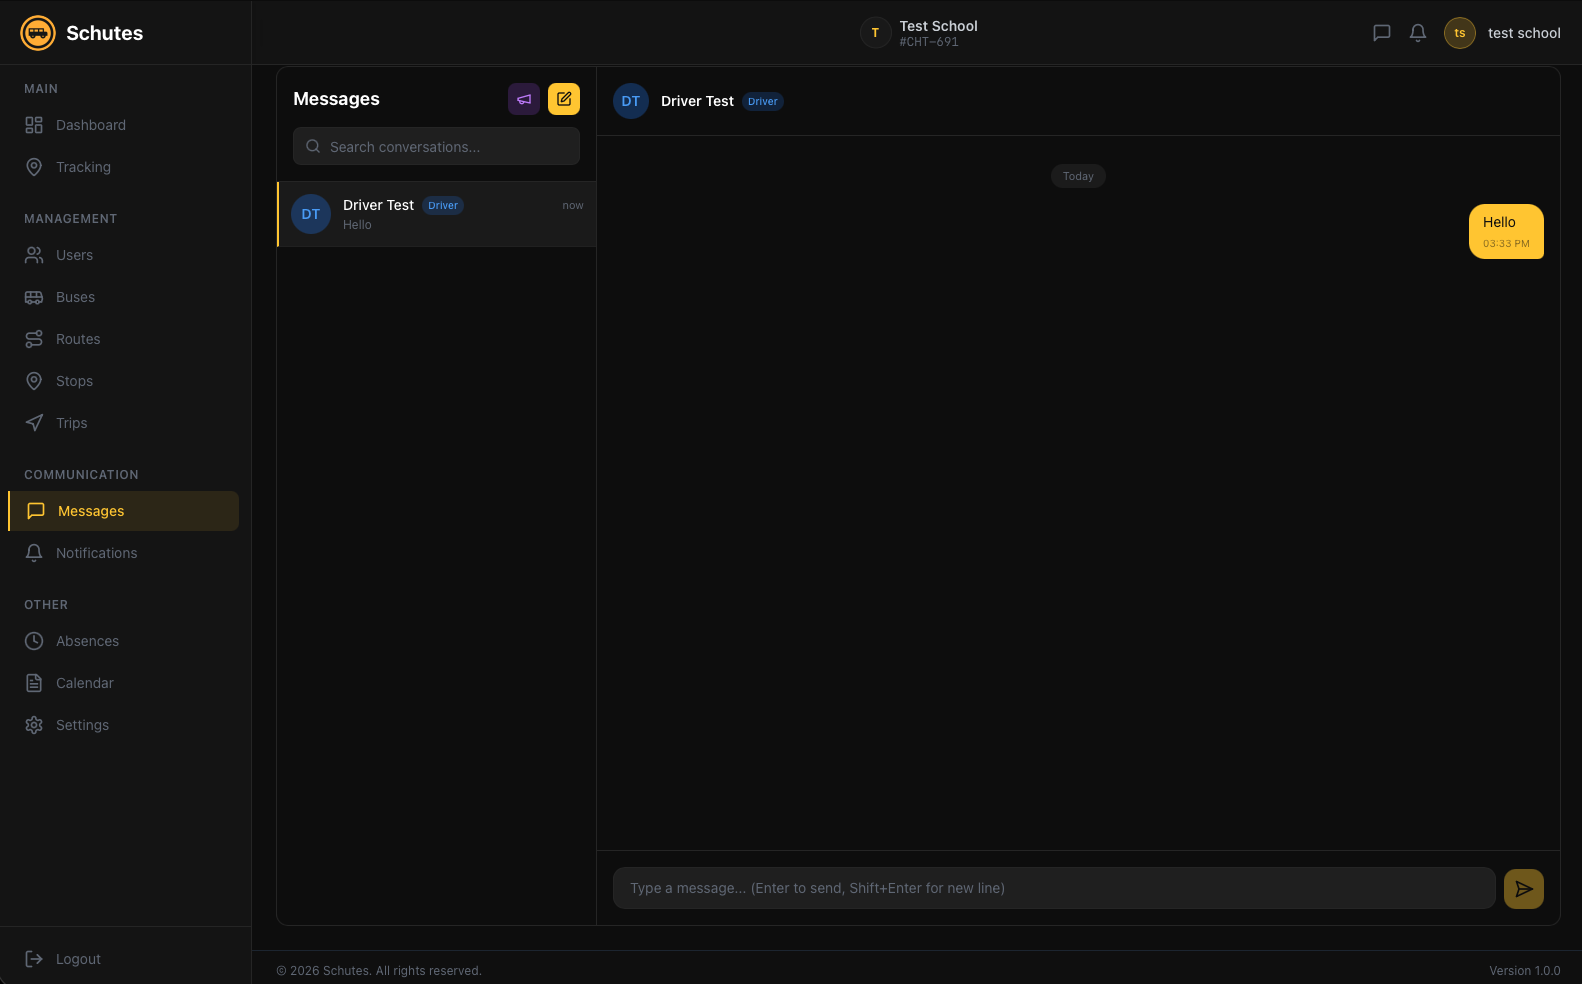Send the message with paper-plane button
This screenshot has width=1582, height=984.
[1524, 889]
